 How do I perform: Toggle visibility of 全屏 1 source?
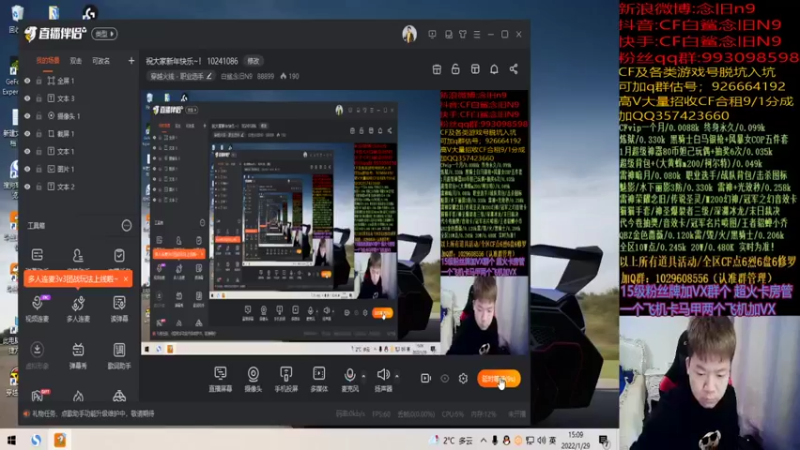[27, 81]
